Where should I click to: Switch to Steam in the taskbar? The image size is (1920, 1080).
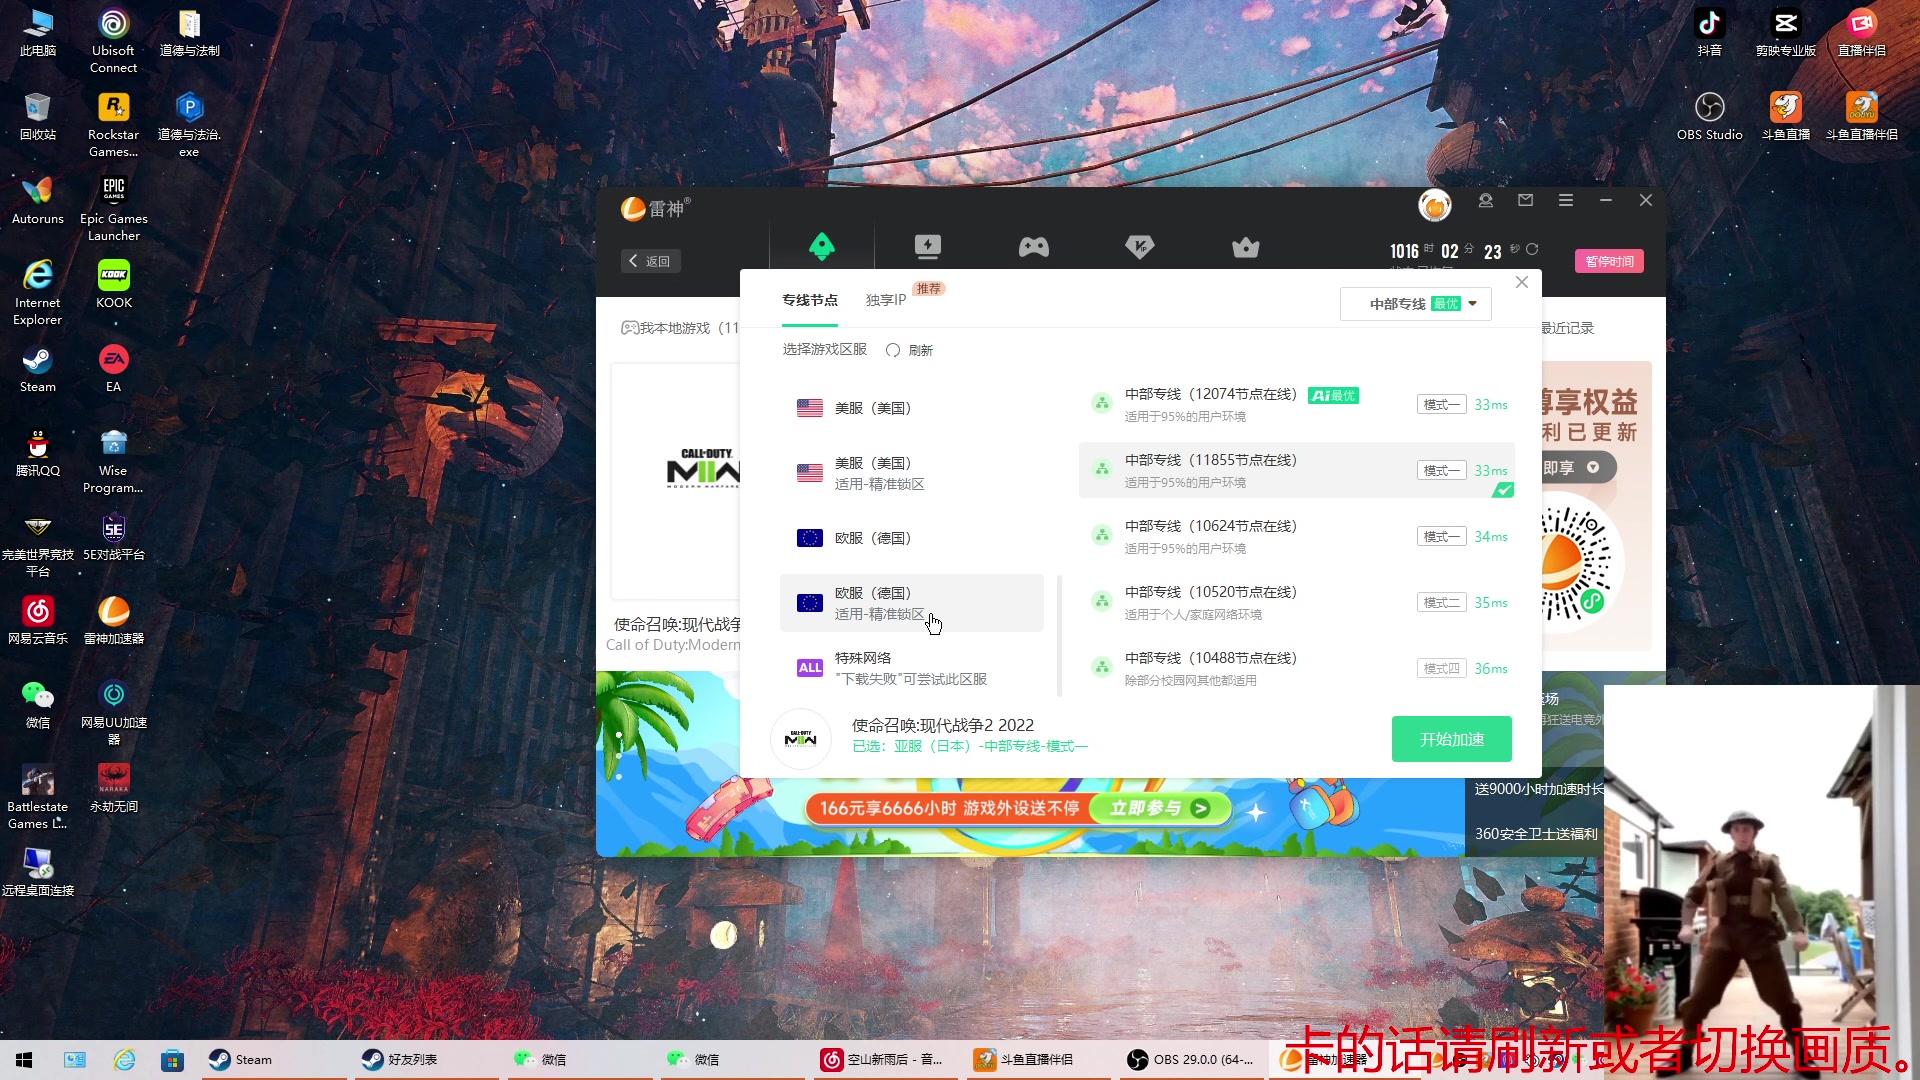pos(274,1060)
